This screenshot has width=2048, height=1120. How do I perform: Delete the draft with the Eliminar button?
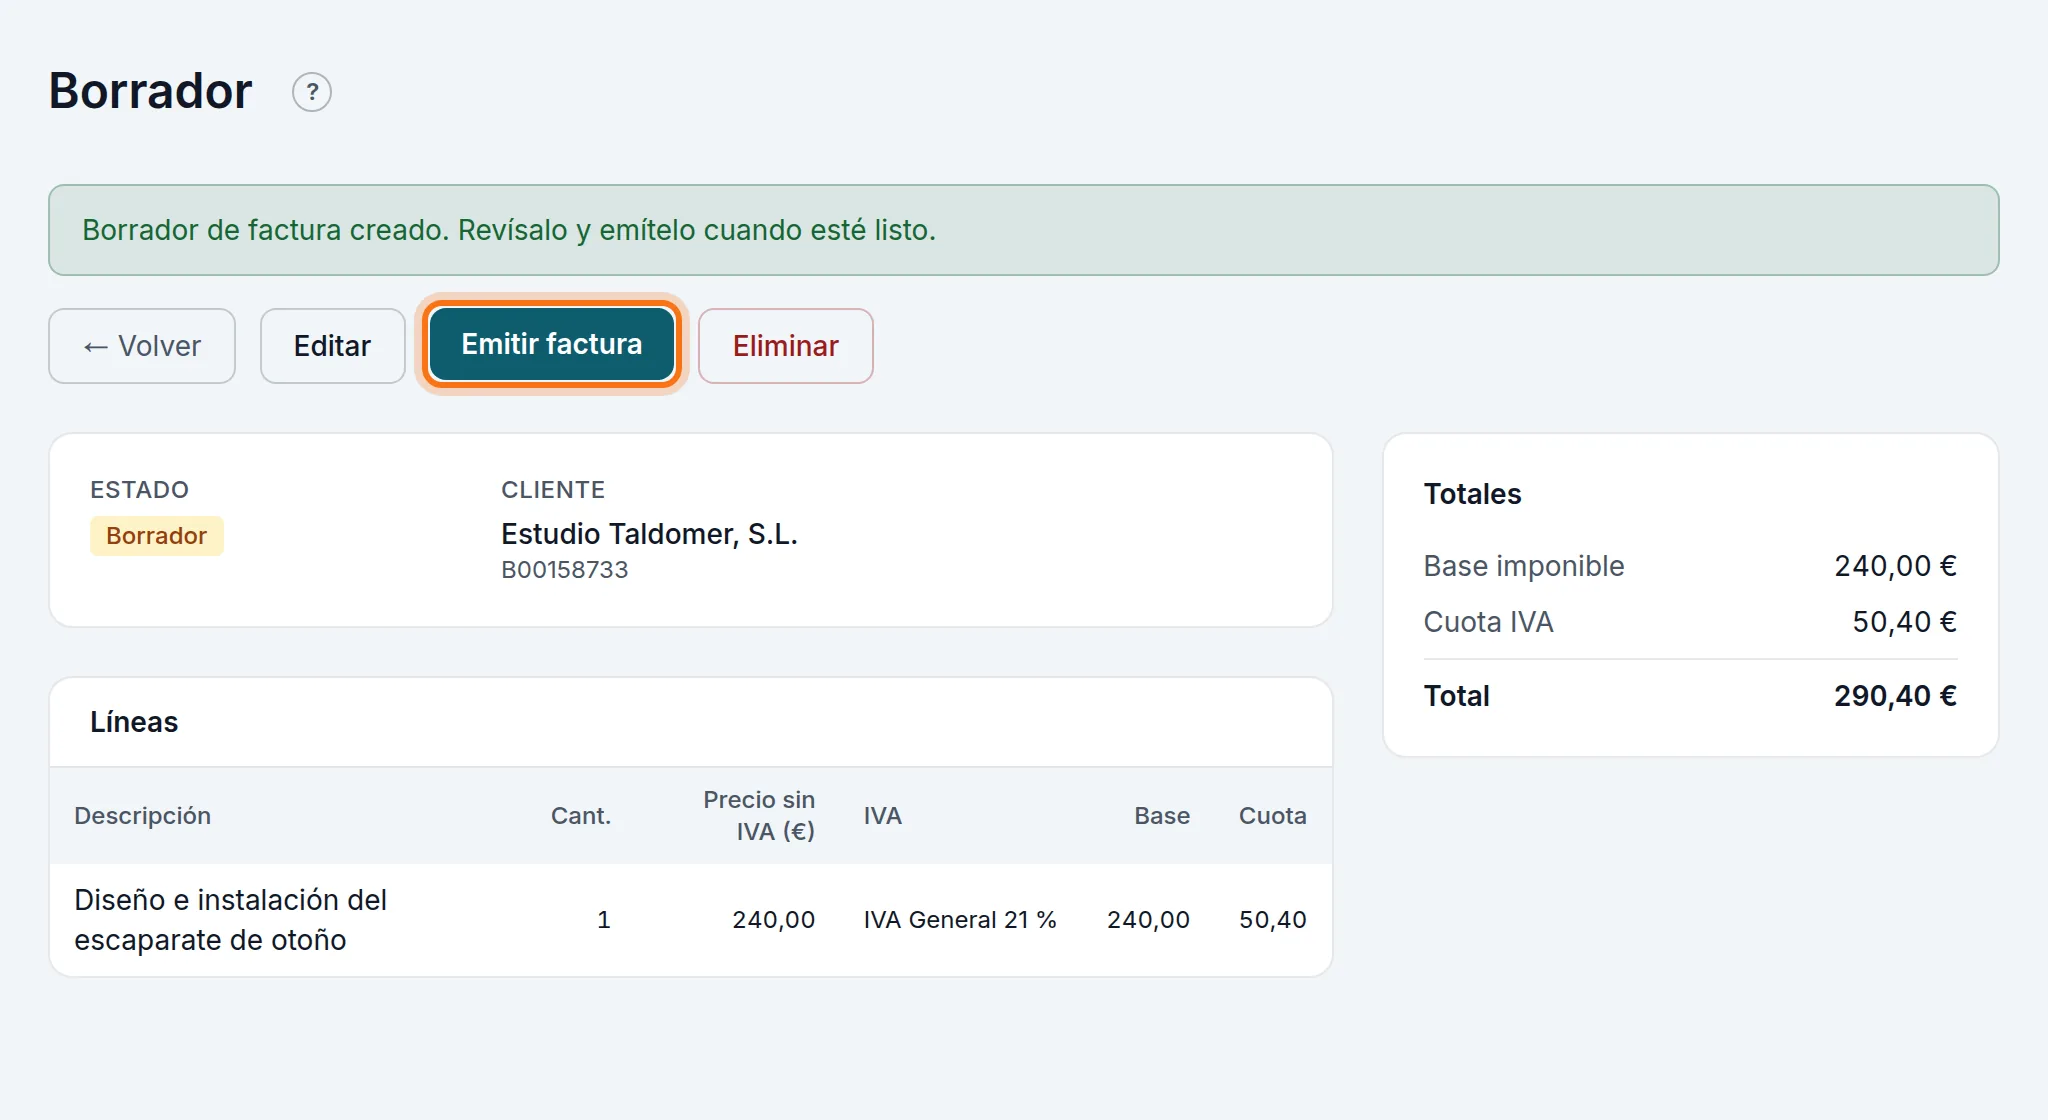tap(786, 346)
